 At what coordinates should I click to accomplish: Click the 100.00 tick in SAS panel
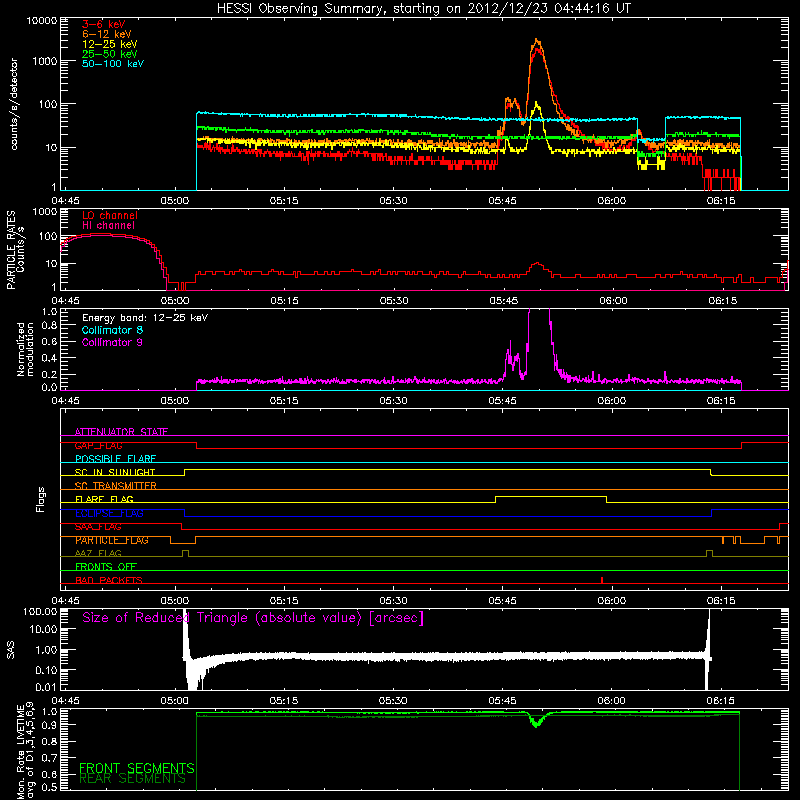[x=40, y=612]
